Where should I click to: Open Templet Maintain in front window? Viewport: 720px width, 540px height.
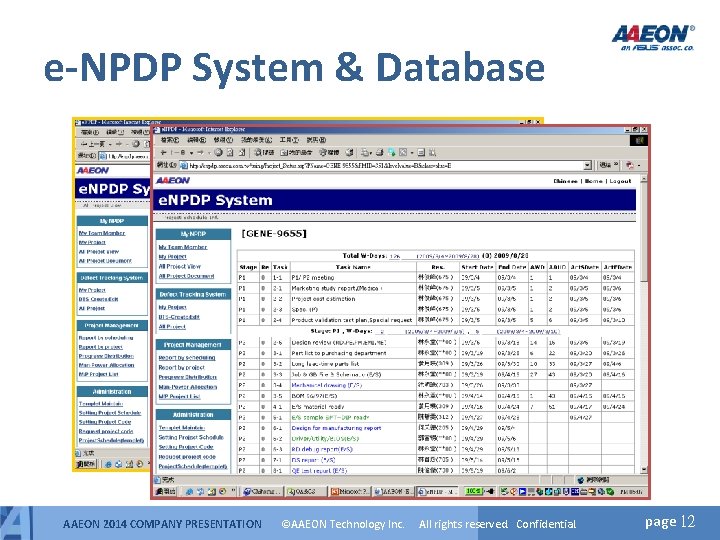click(181, 428)
